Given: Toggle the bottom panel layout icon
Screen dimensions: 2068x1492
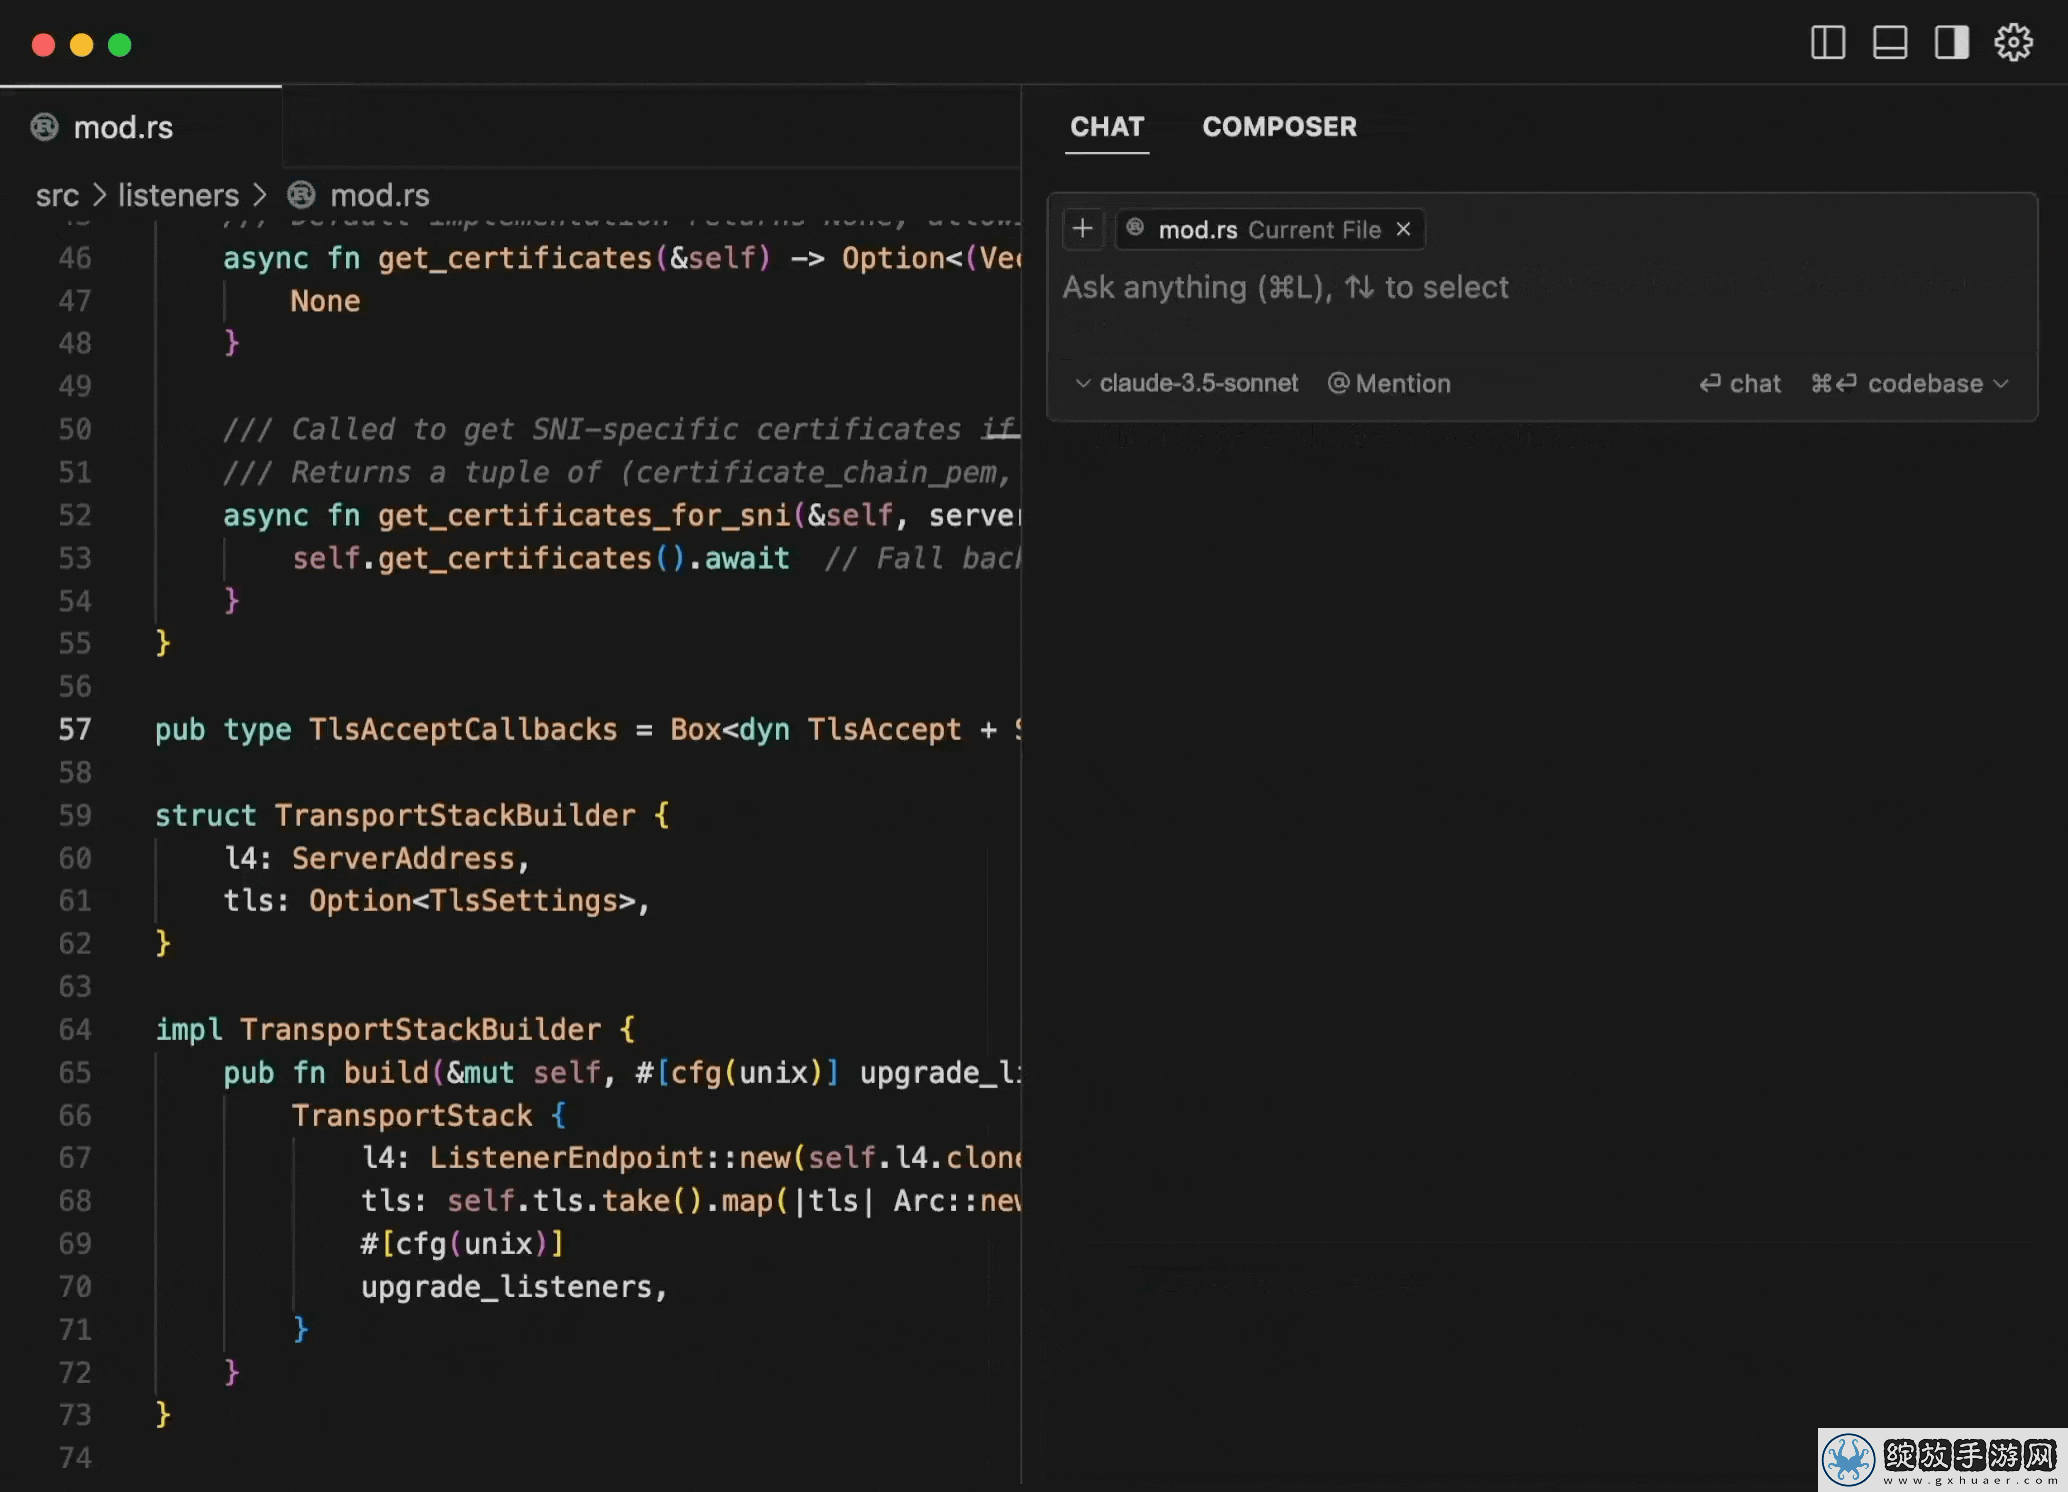Looking at the screenshot, I should 1889,43.
